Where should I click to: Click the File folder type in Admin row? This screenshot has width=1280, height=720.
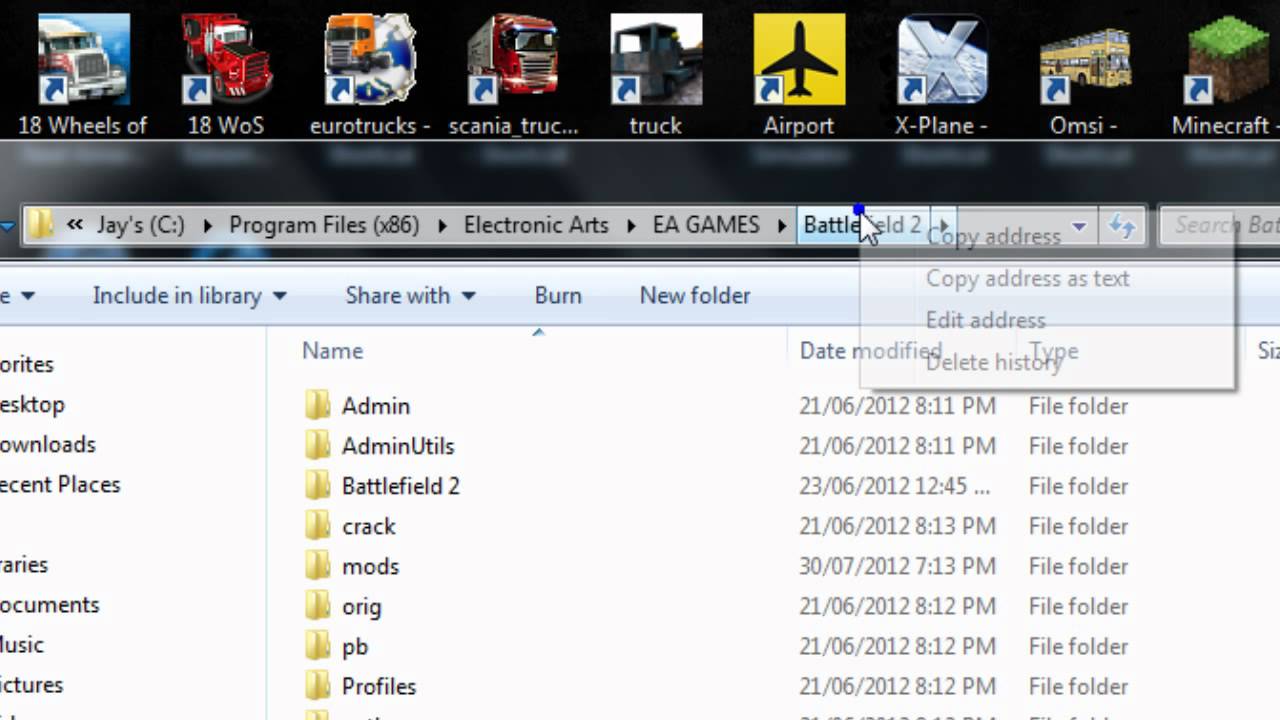1078,406
